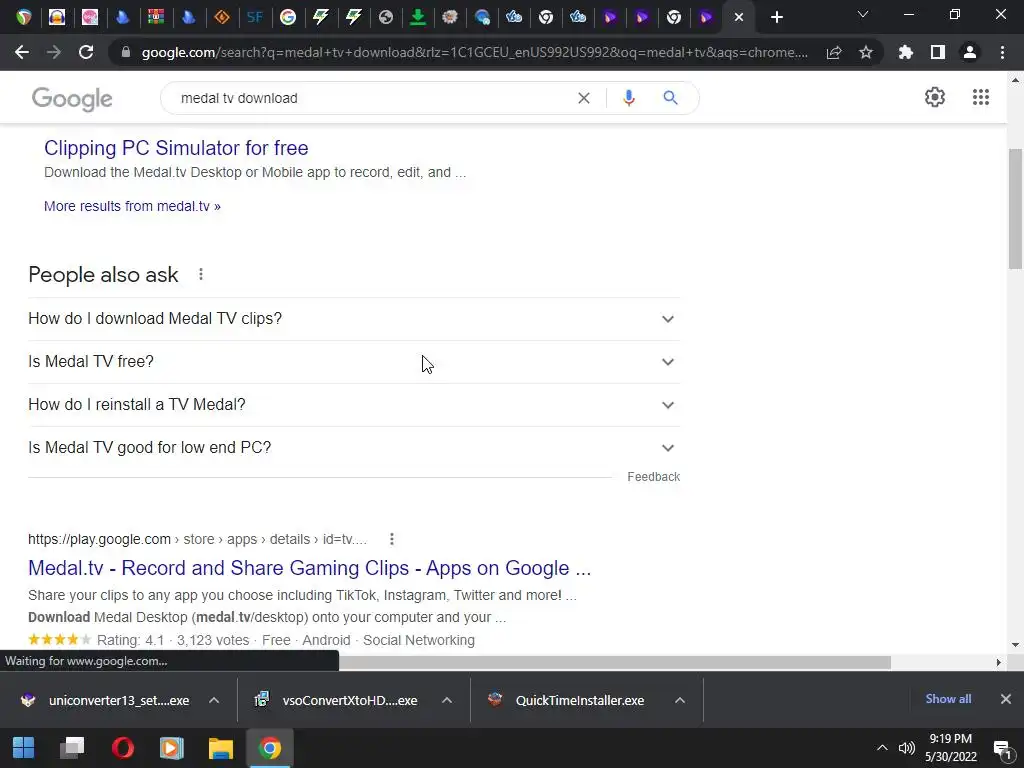The height and width of the screenshot is (768, 1024).
Task: Click into the medal tv download search box
Action: pos(372,98)
